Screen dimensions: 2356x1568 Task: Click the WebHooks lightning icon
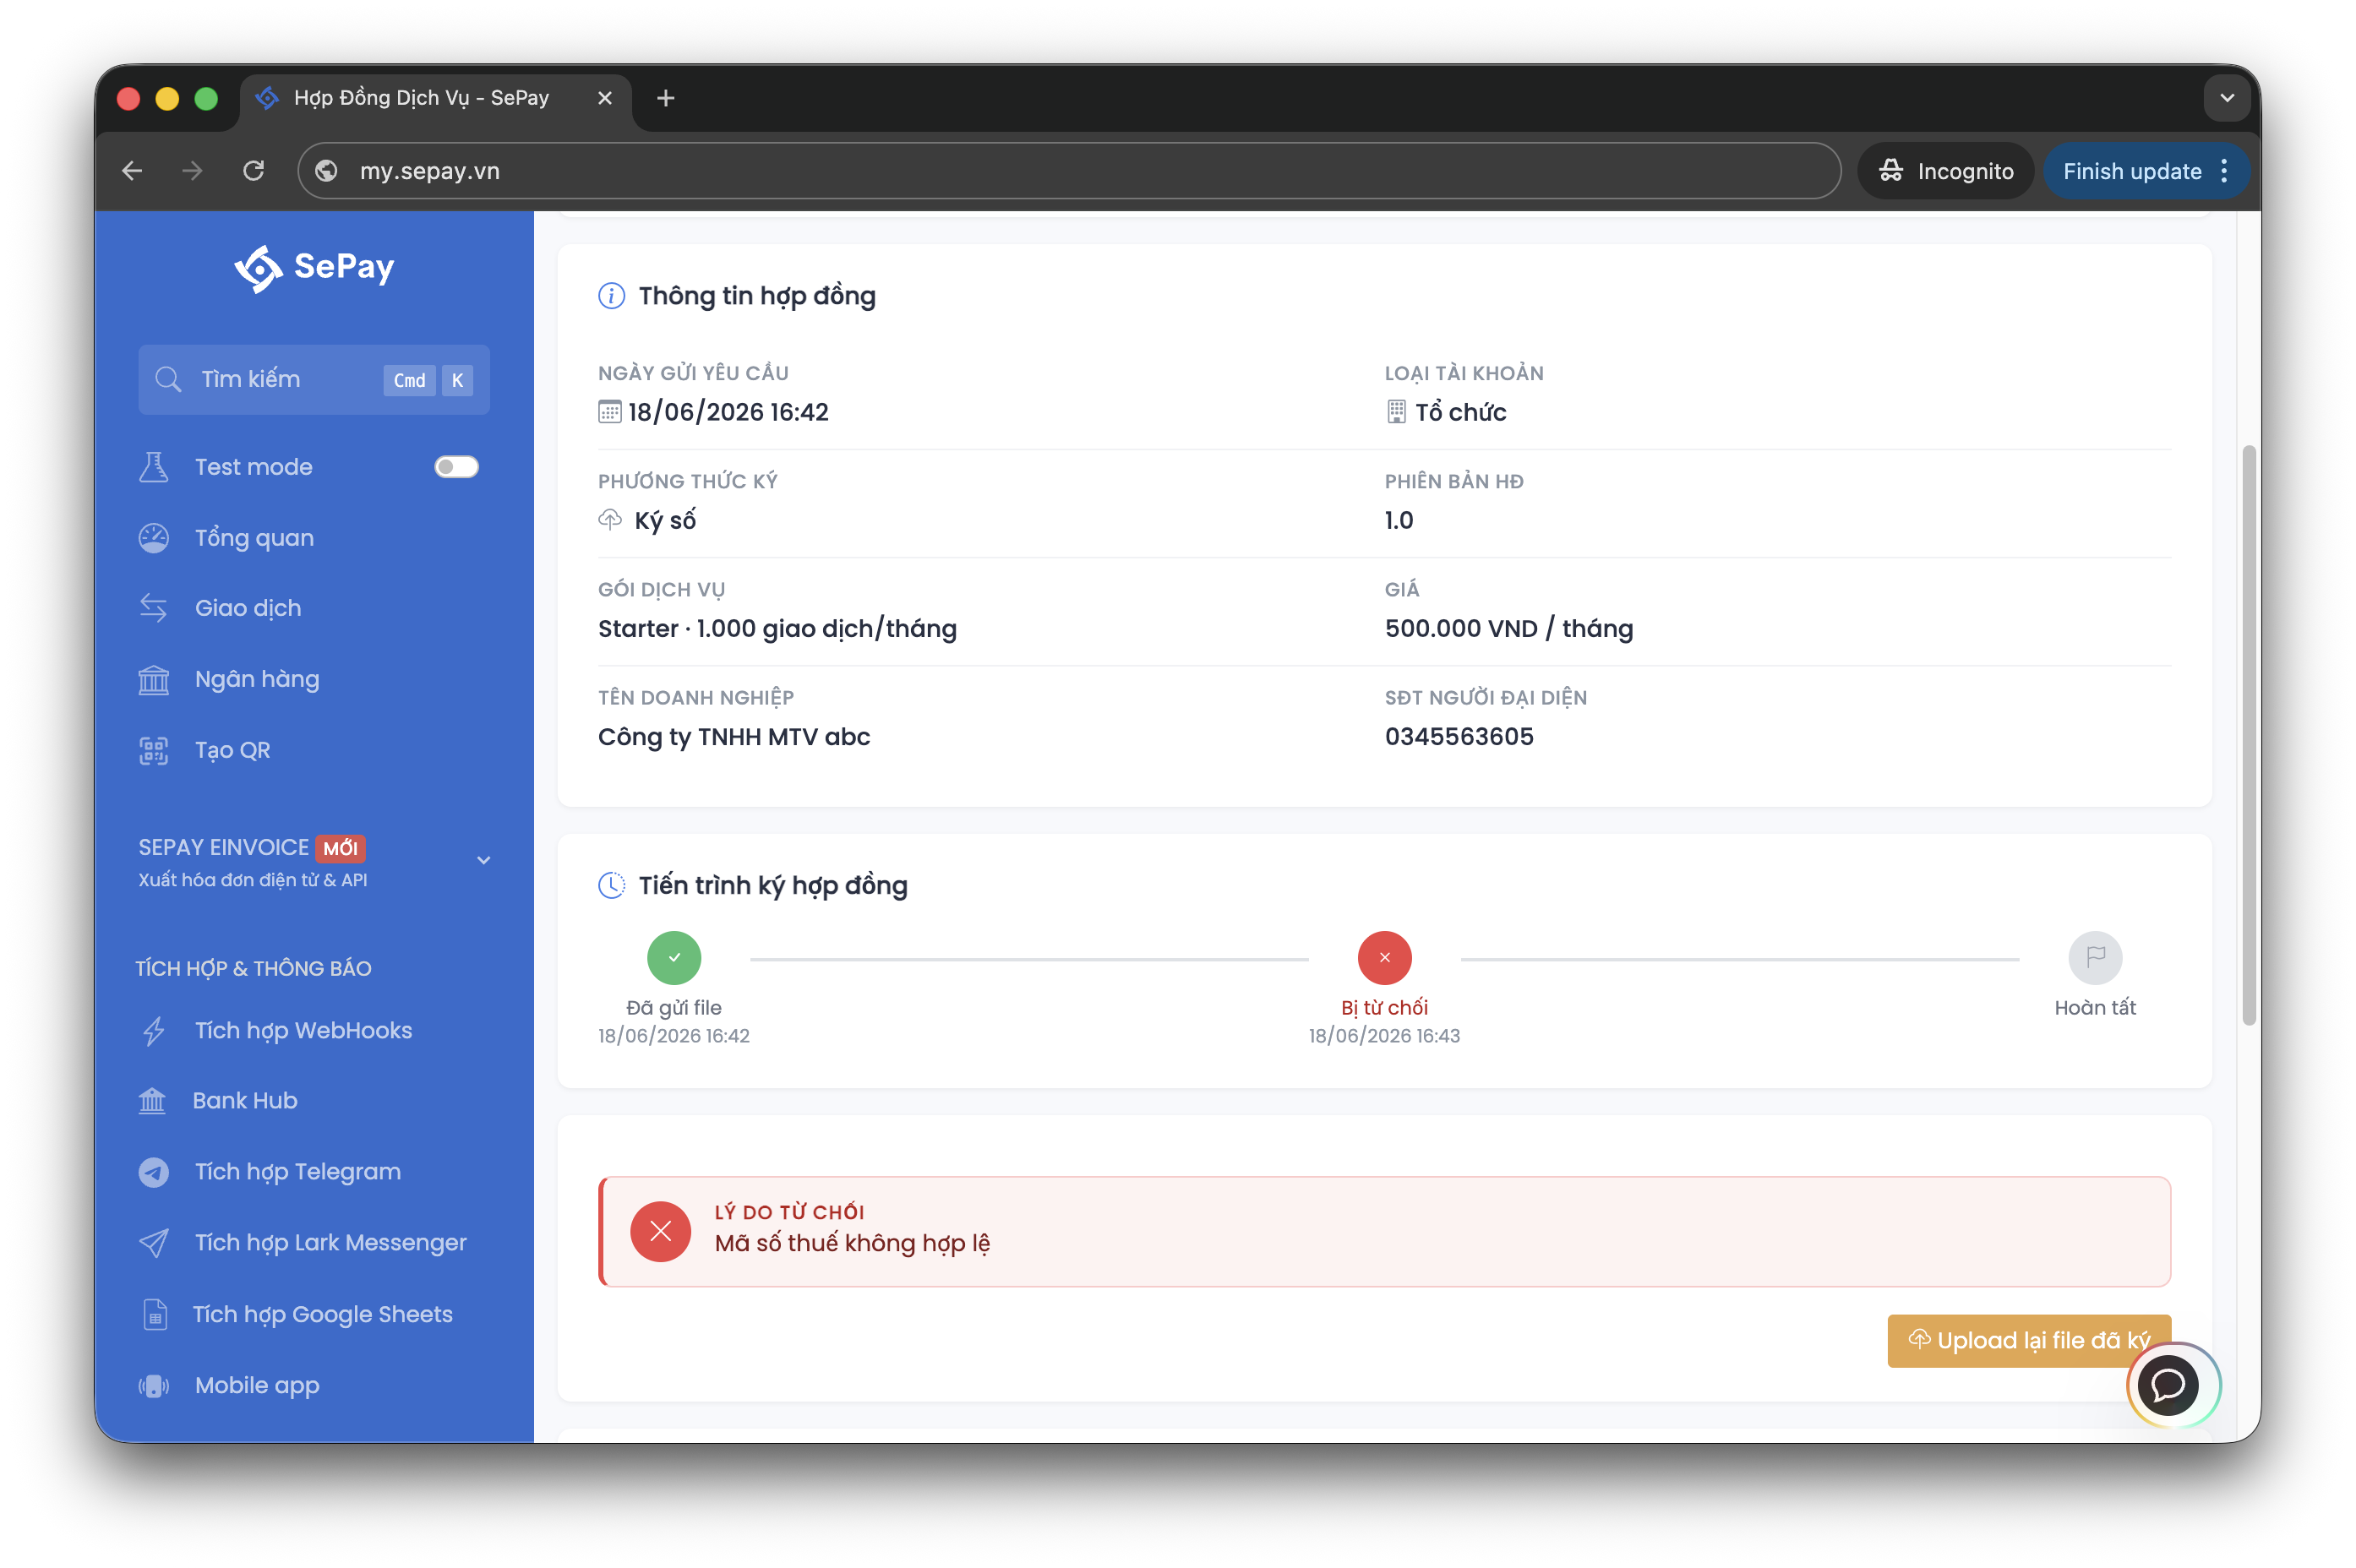pyautogui.click(x=153, y=1030)
